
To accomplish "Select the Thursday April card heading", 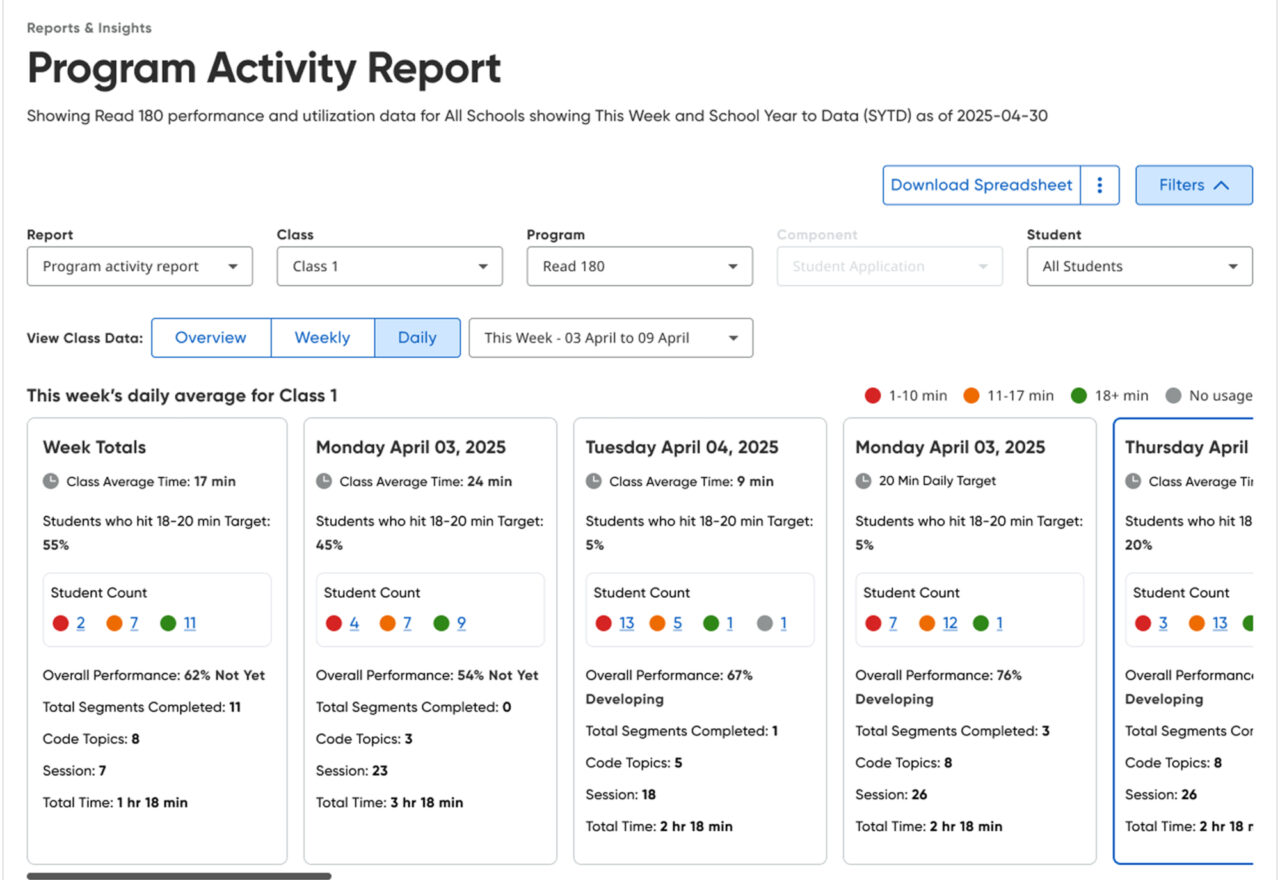I will coord(1187,447).
